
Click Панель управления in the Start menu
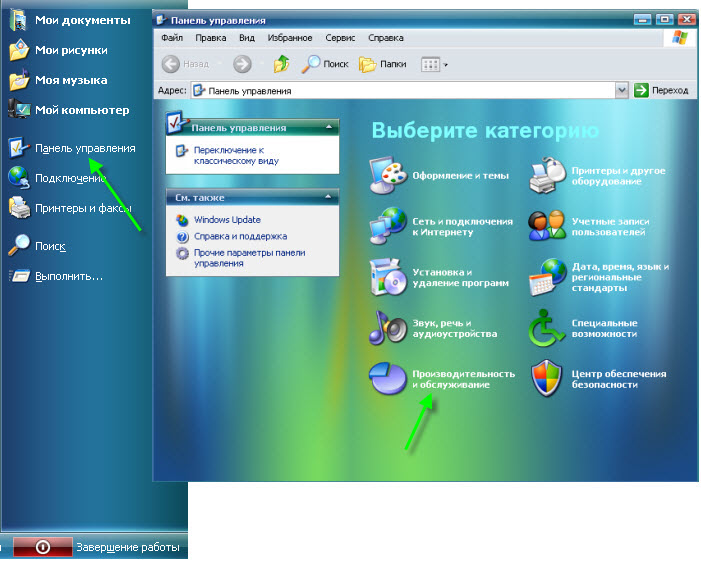72,148
